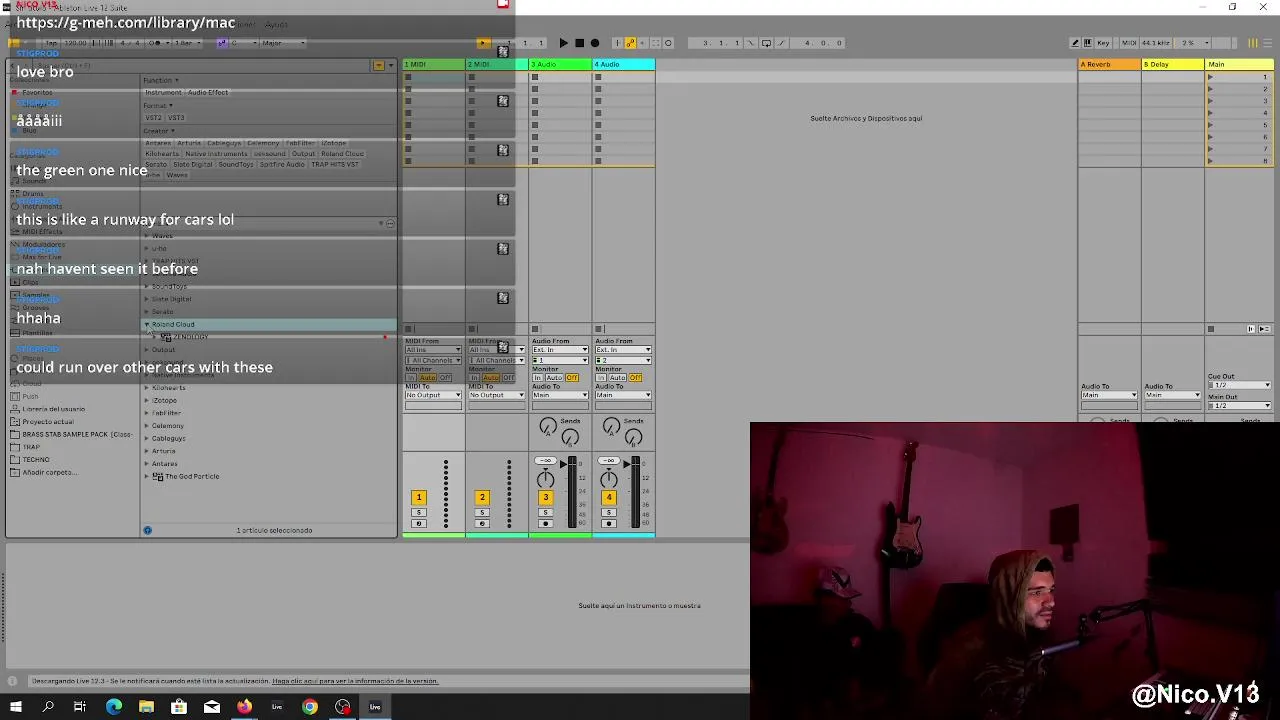
Task: Start playback with the Play button
Action: coord(563,43)
